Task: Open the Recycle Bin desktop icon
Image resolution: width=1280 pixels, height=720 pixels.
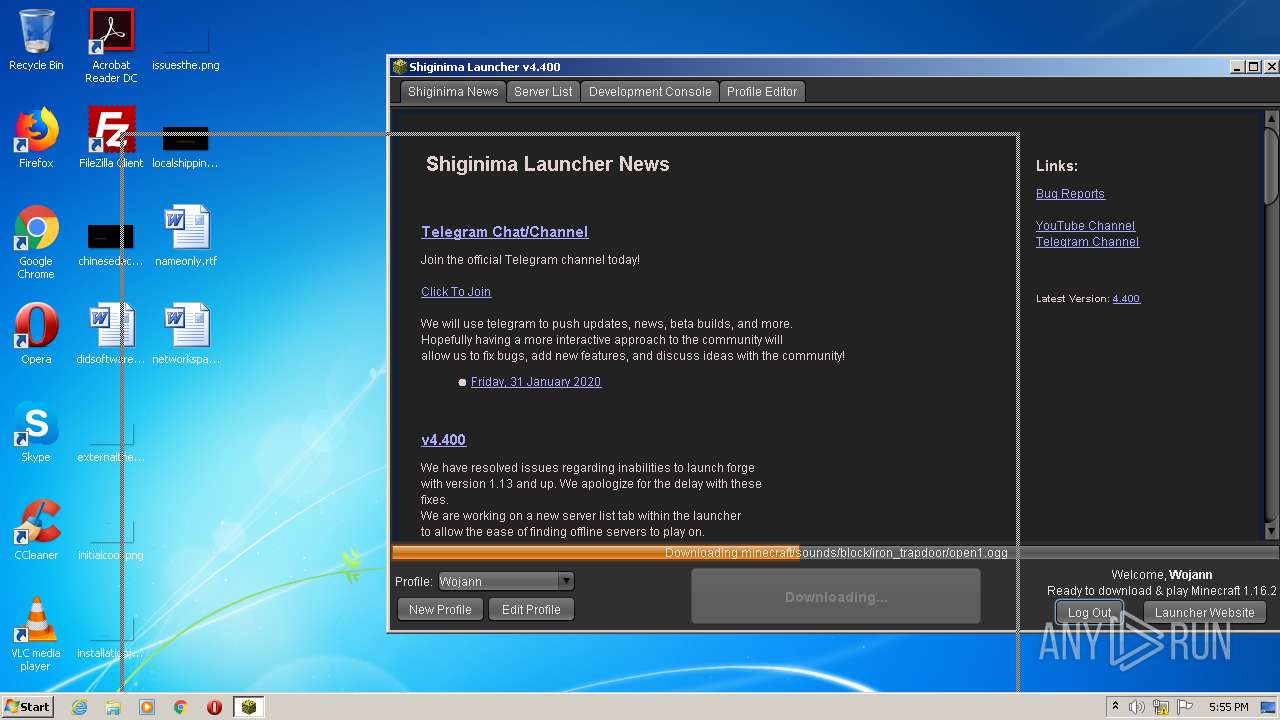Action: pos(36,41)
